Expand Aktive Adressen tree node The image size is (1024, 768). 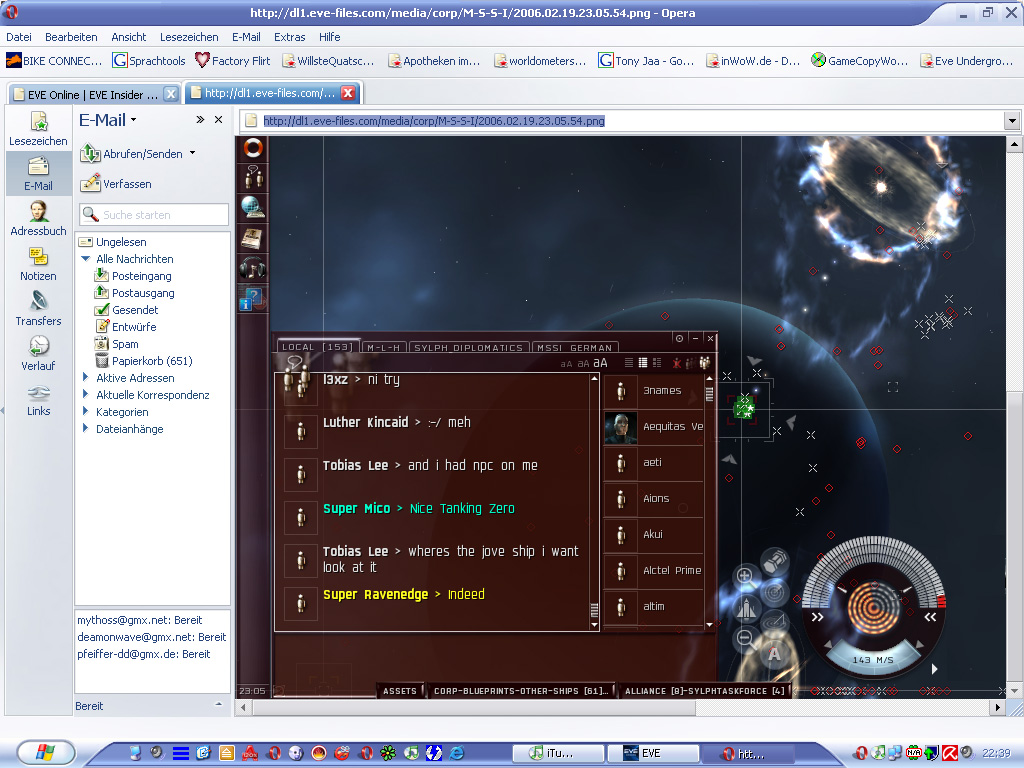tap(85, 377)
